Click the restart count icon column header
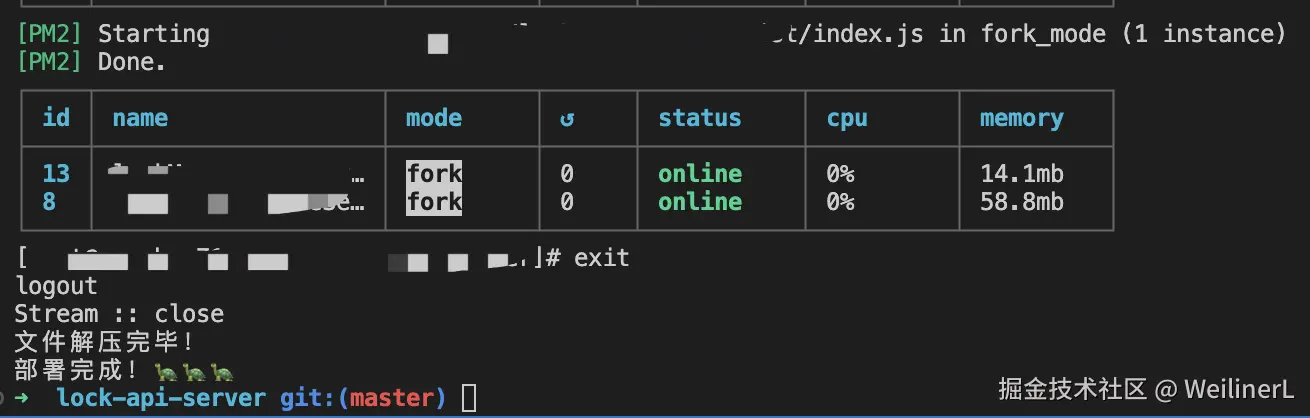The height and width of the screenshot is (418, 1310). (x=567, y=119)
